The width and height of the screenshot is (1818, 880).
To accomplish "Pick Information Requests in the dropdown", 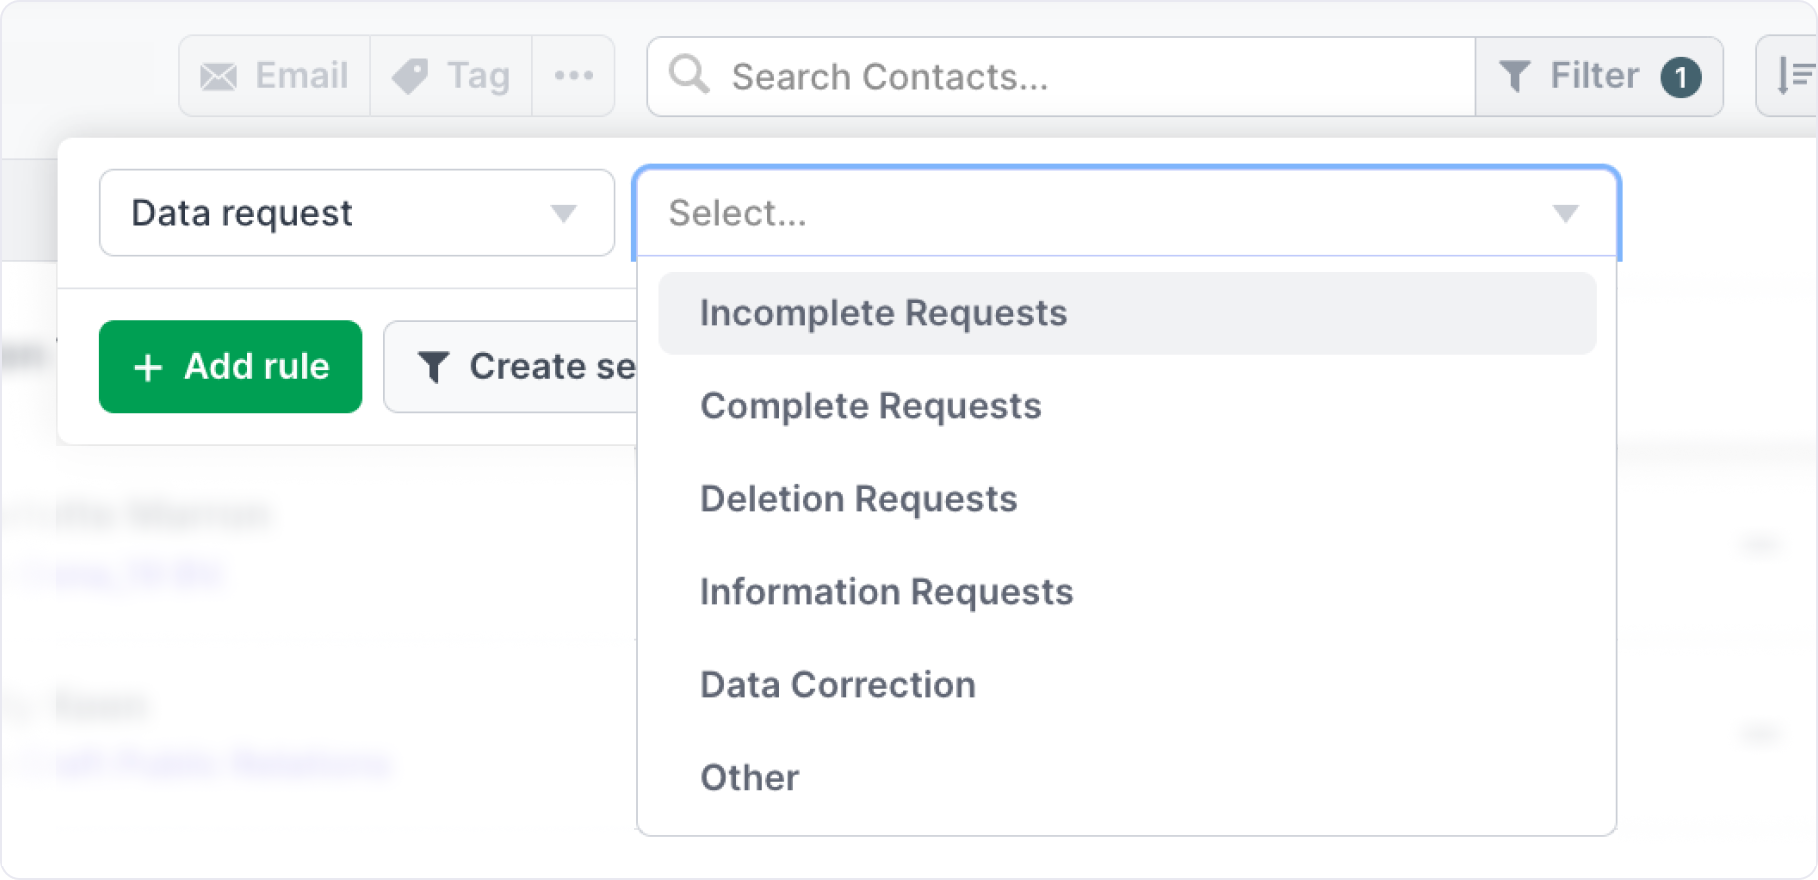I will [887, 592].
